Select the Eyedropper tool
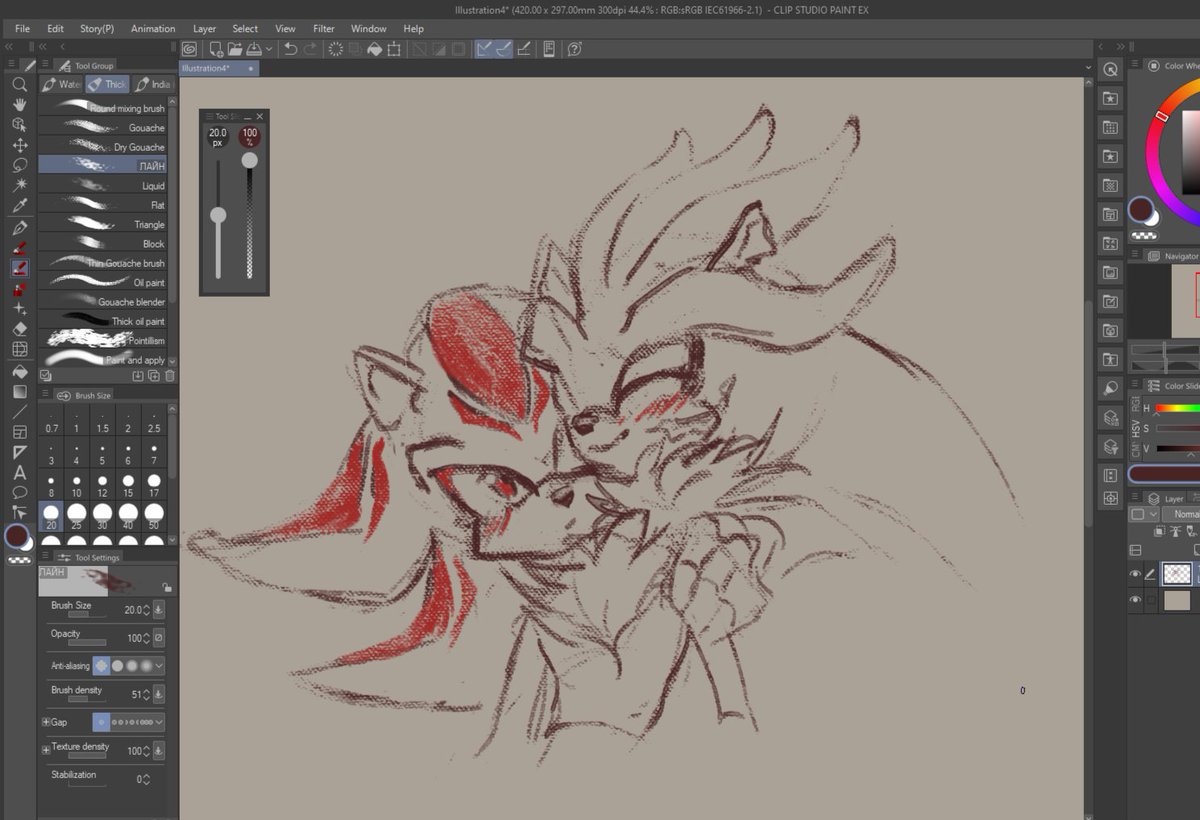This screenshot has height=820, width=1200. click(x=19, y=206)
